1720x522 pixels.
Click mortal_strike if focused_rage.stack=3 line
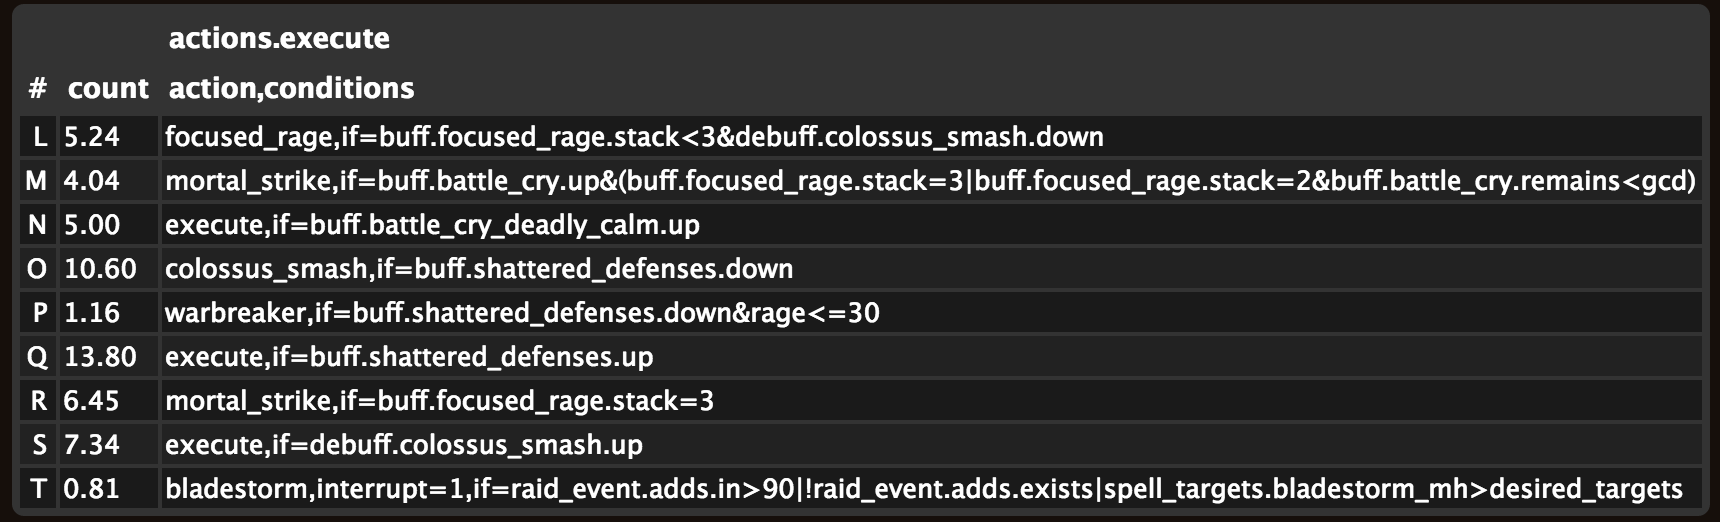tap(439, 401)
